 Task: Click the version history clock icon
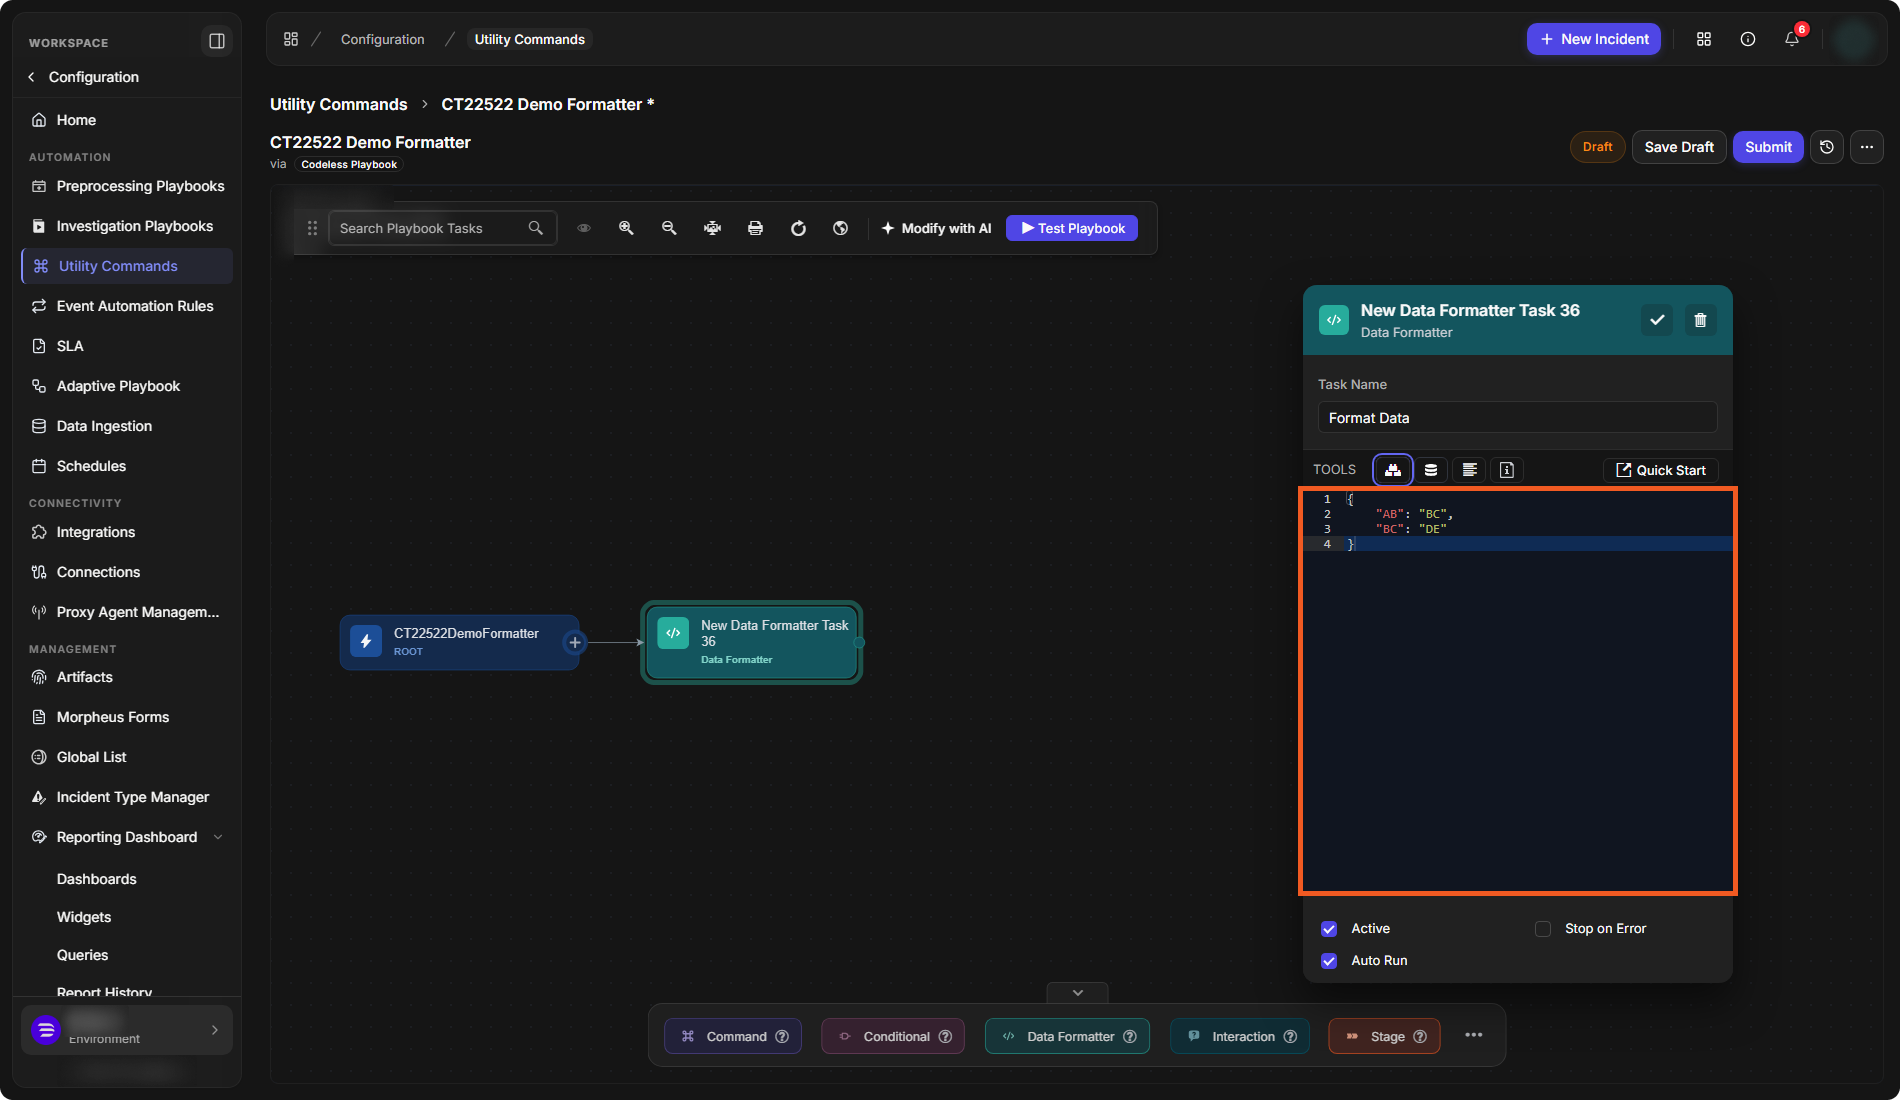coord(1827,147)
